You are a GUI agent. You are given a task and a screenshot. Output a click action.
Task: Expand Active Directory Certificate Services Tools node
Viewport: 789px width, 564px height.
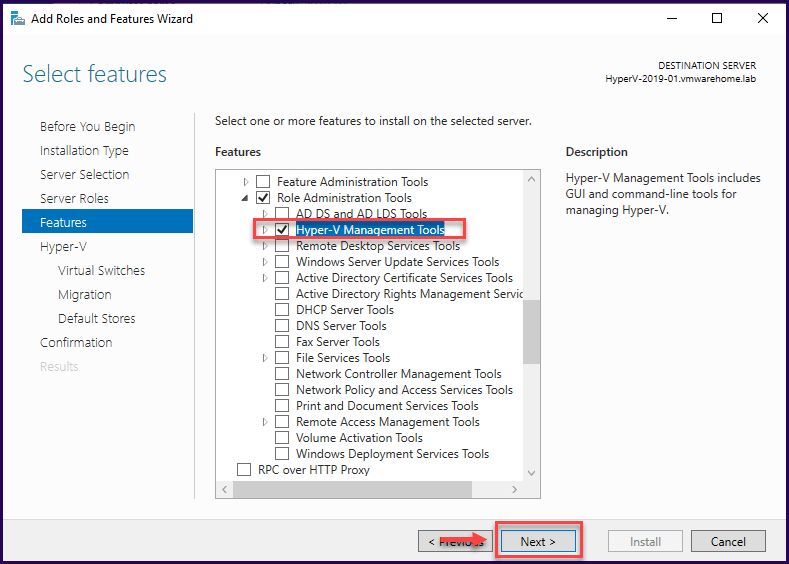(x=265, y=278)
